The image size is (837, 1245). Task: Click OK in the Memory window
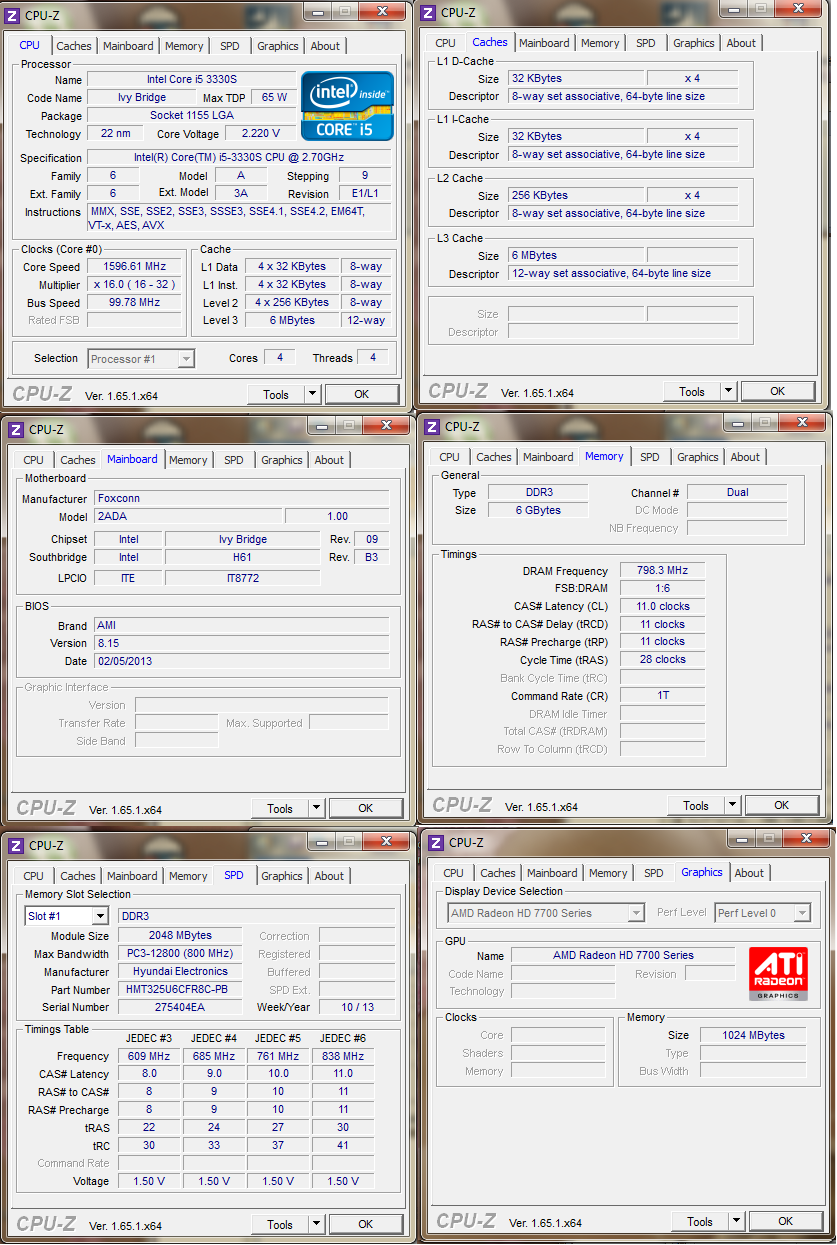coord(781,806)
